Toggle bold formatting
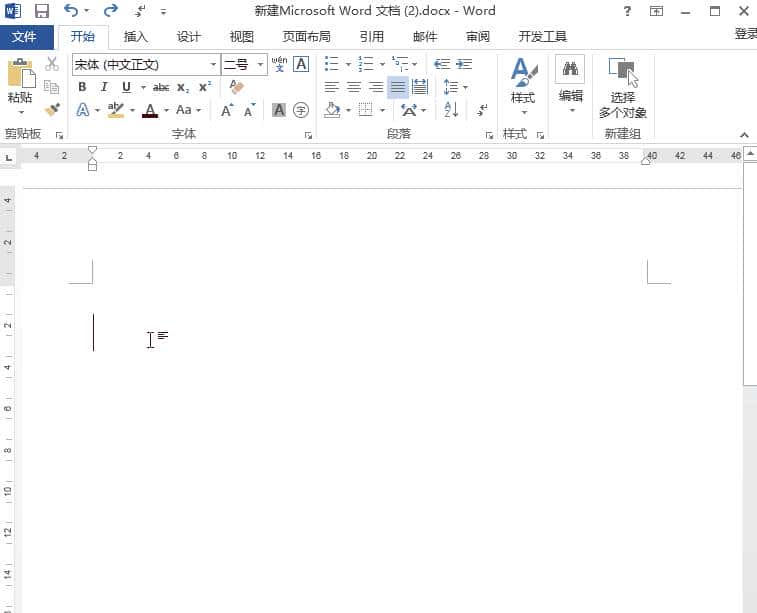Viewport: 757px width, 613px height. click(82, 87)
